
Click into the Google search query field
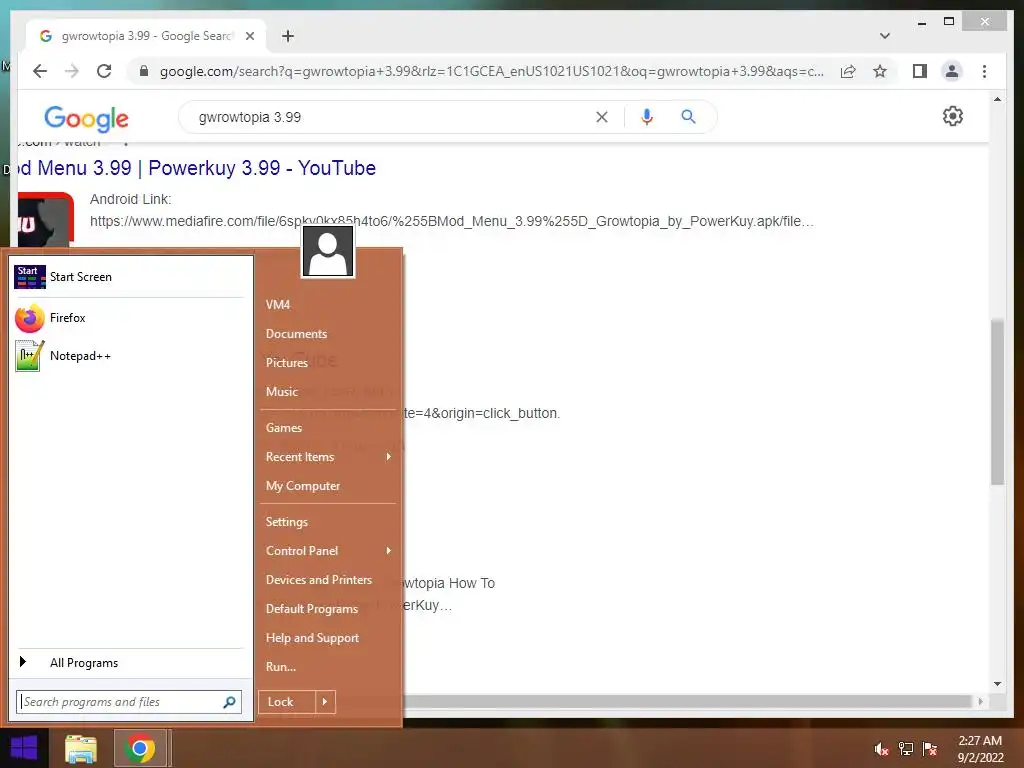tap(392, 117)
